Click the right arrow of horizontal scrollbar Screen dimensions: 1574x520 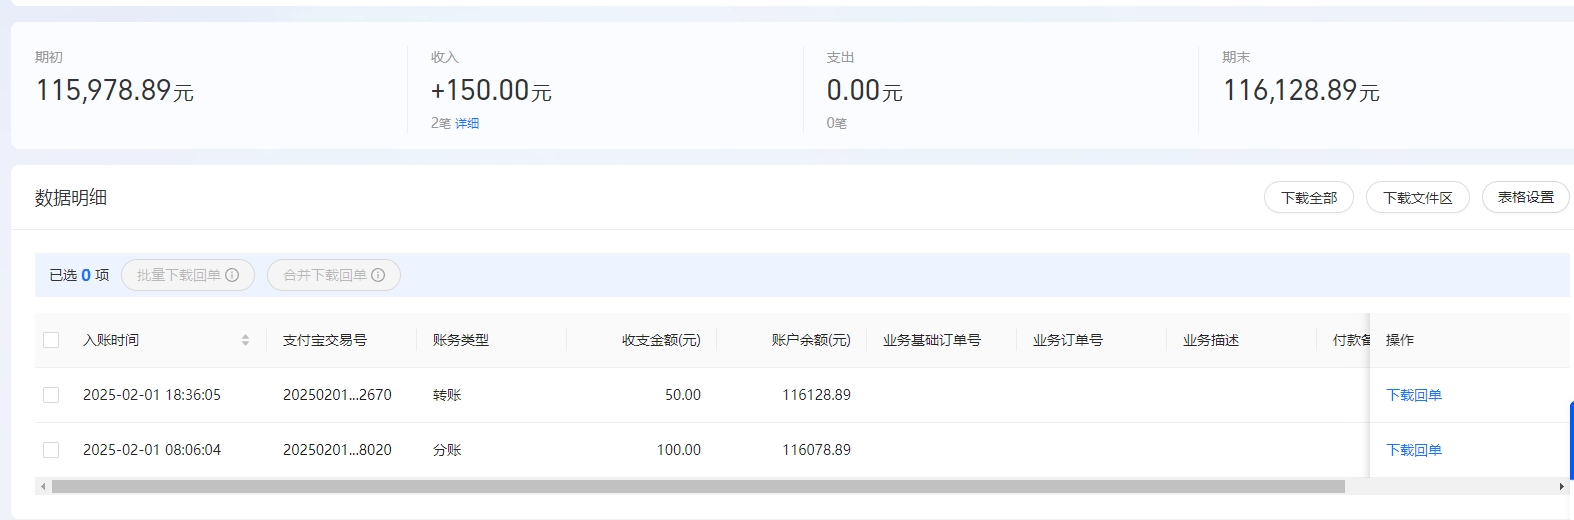1562,487
